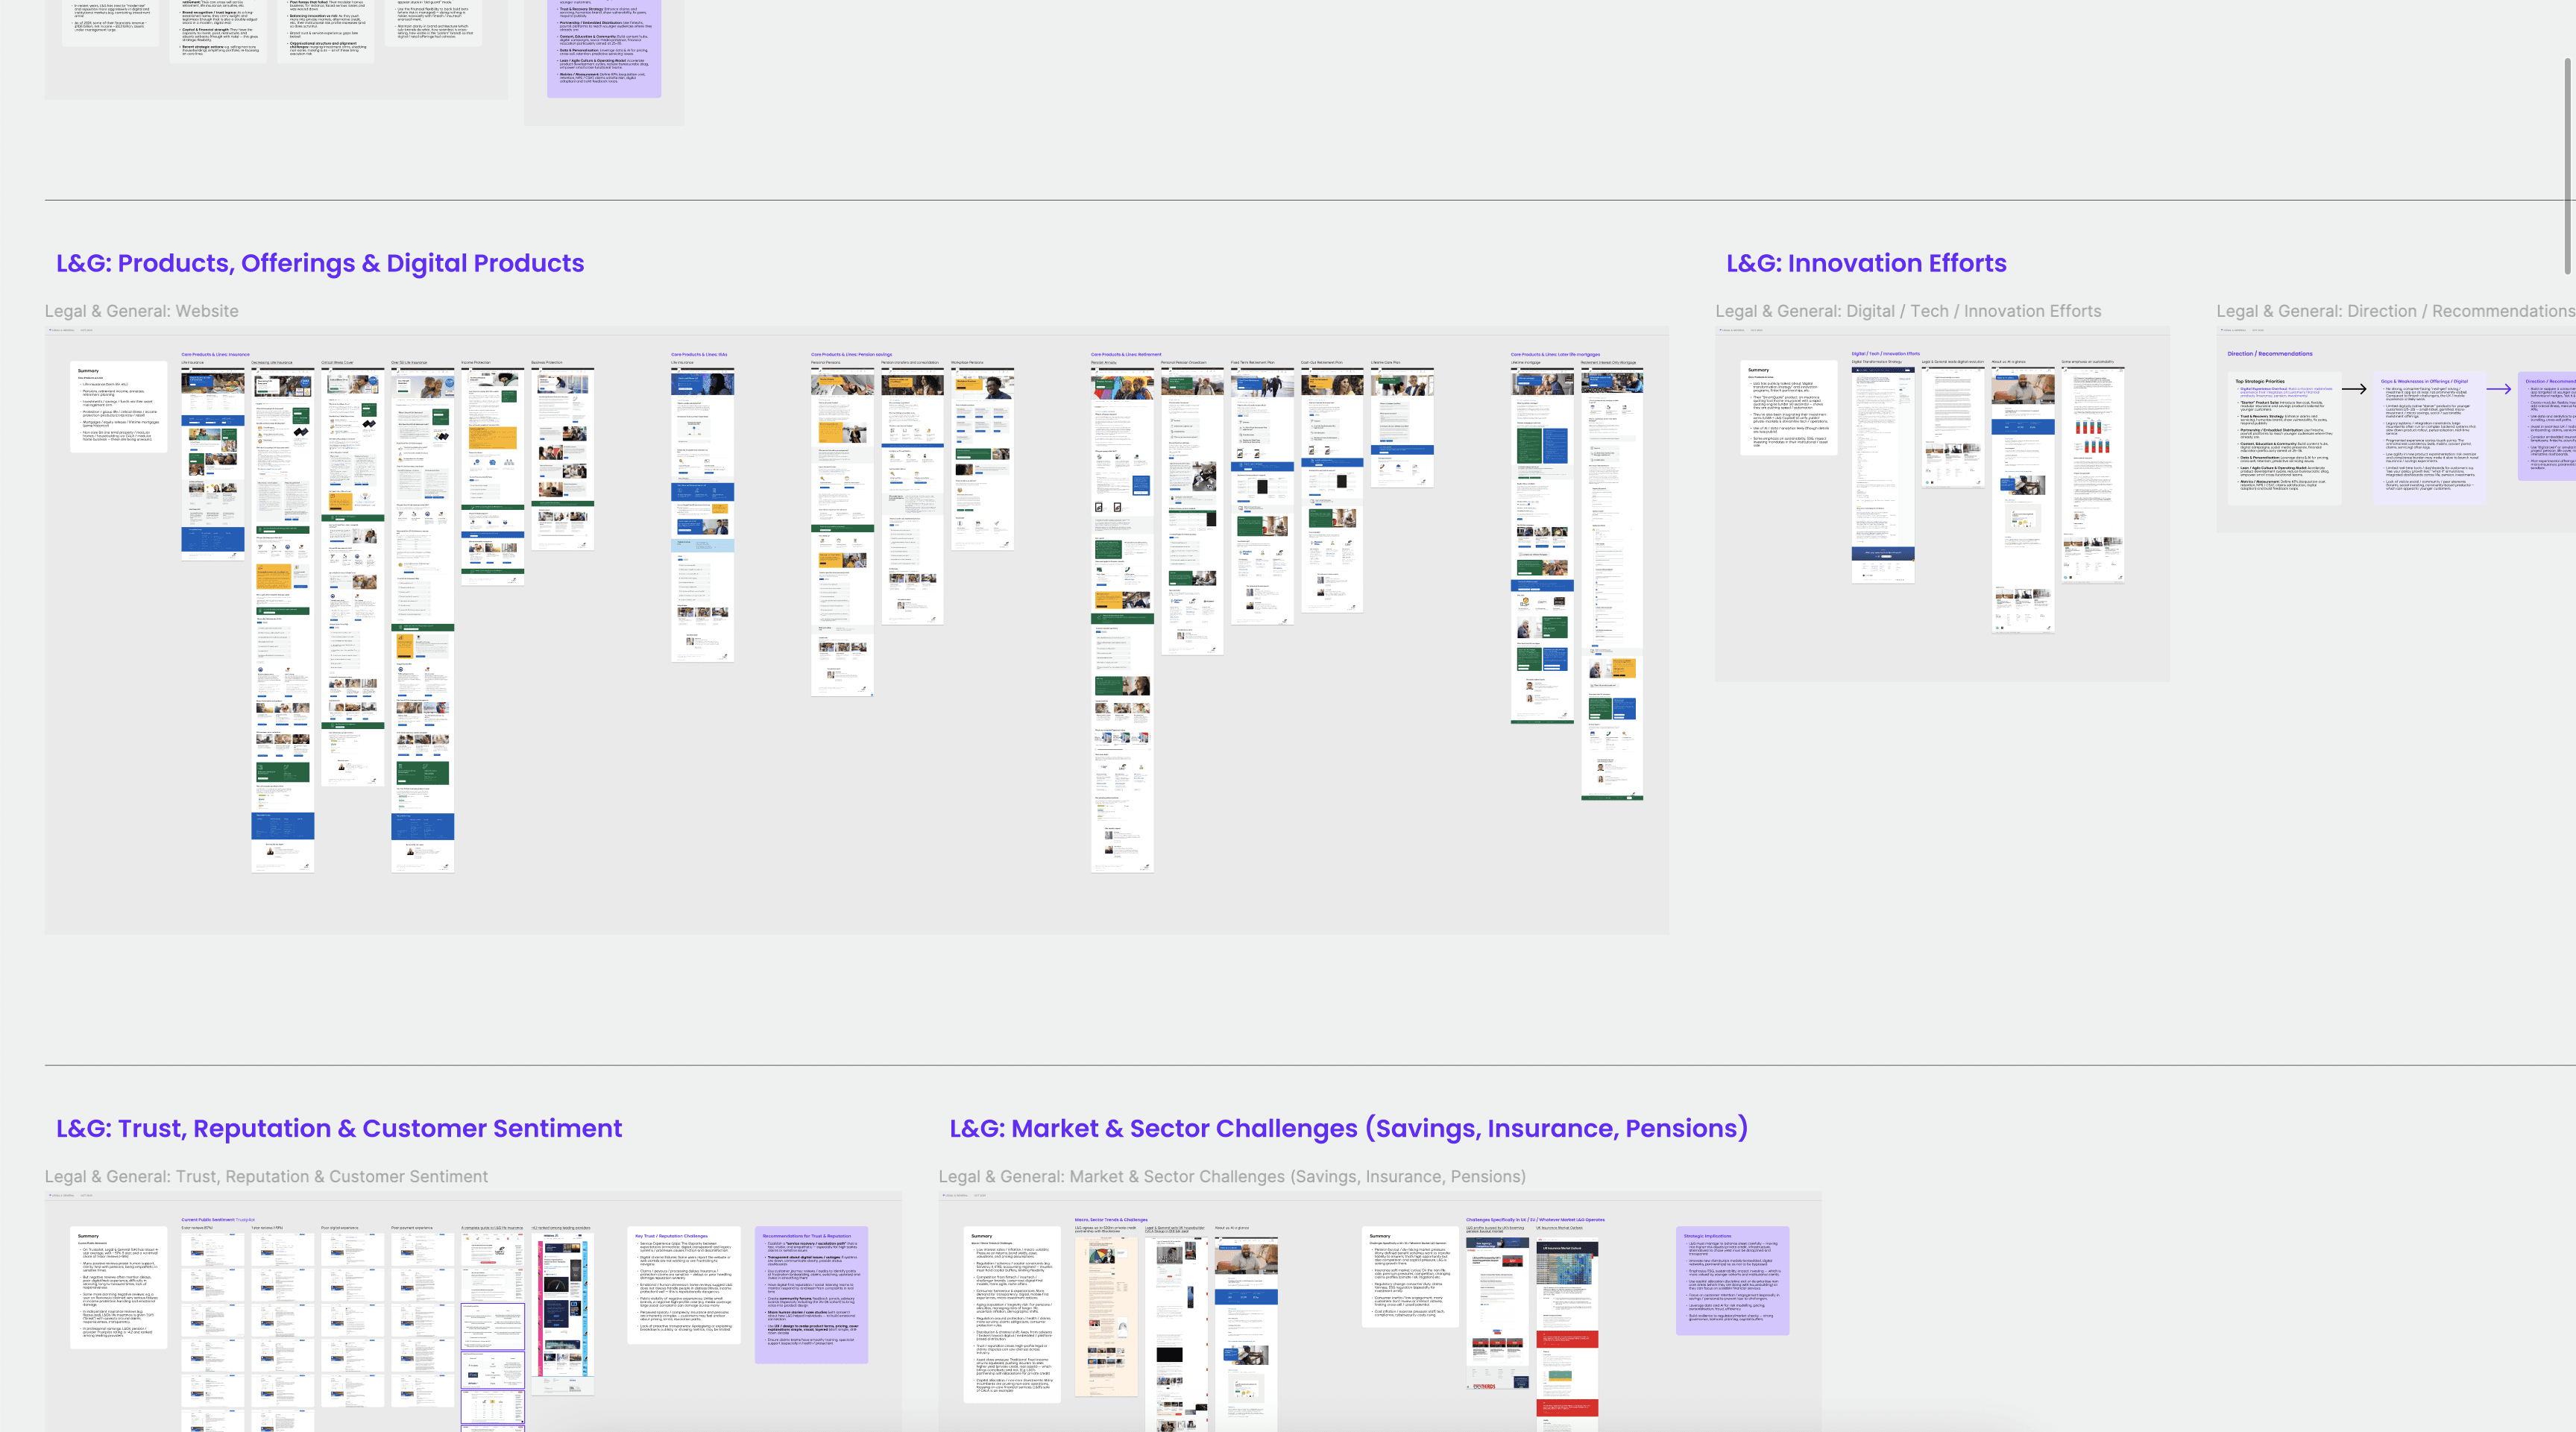The image size is (2576, 1432).
Task: Select the Workplace Pensions page screenshot
Action: 982,459
